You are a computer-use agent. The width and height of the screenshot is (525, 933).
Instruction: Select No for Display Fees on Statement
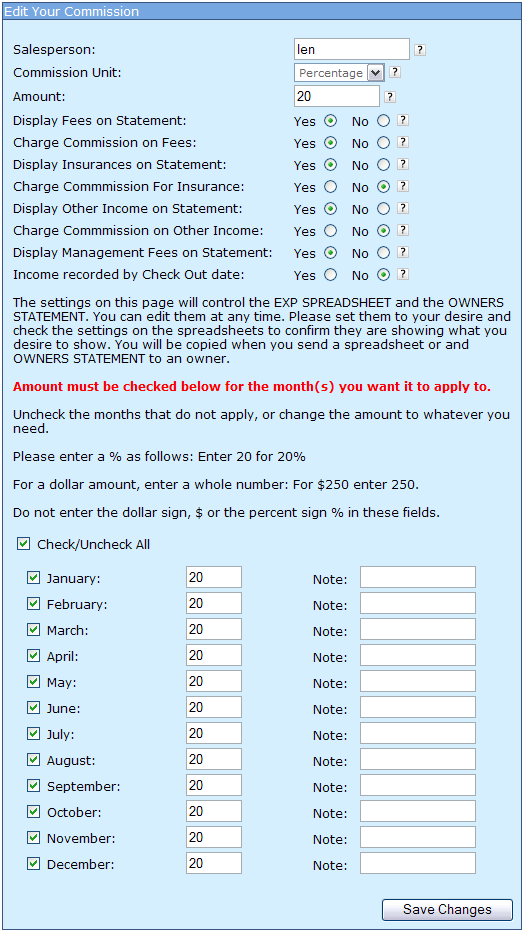point(384,121)
